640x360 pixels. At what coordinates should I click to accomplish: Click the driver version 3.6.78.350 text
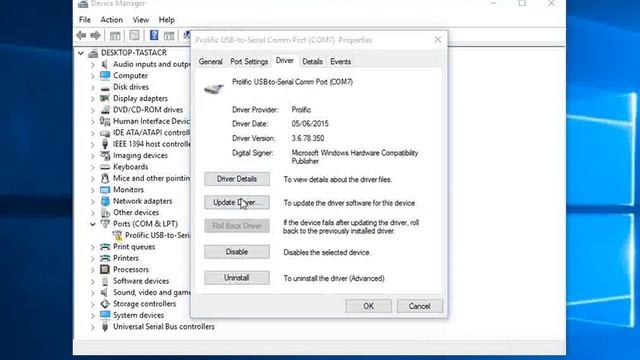(308, 138)
